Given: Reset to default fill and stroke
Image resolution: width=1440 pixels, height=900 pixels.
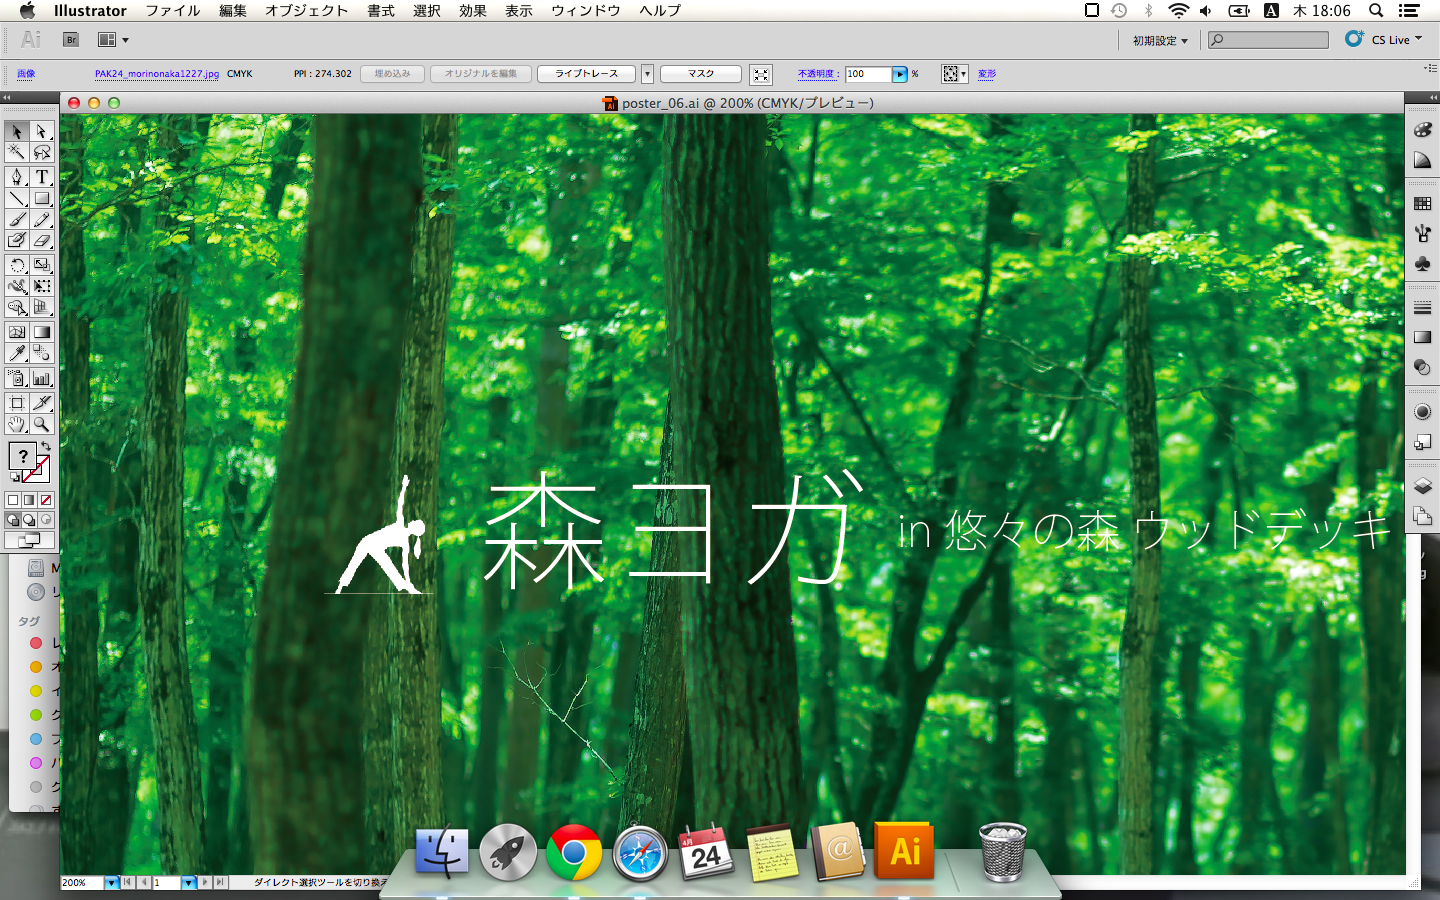Looking at the screenshot, I should click(x=14, y=477).
